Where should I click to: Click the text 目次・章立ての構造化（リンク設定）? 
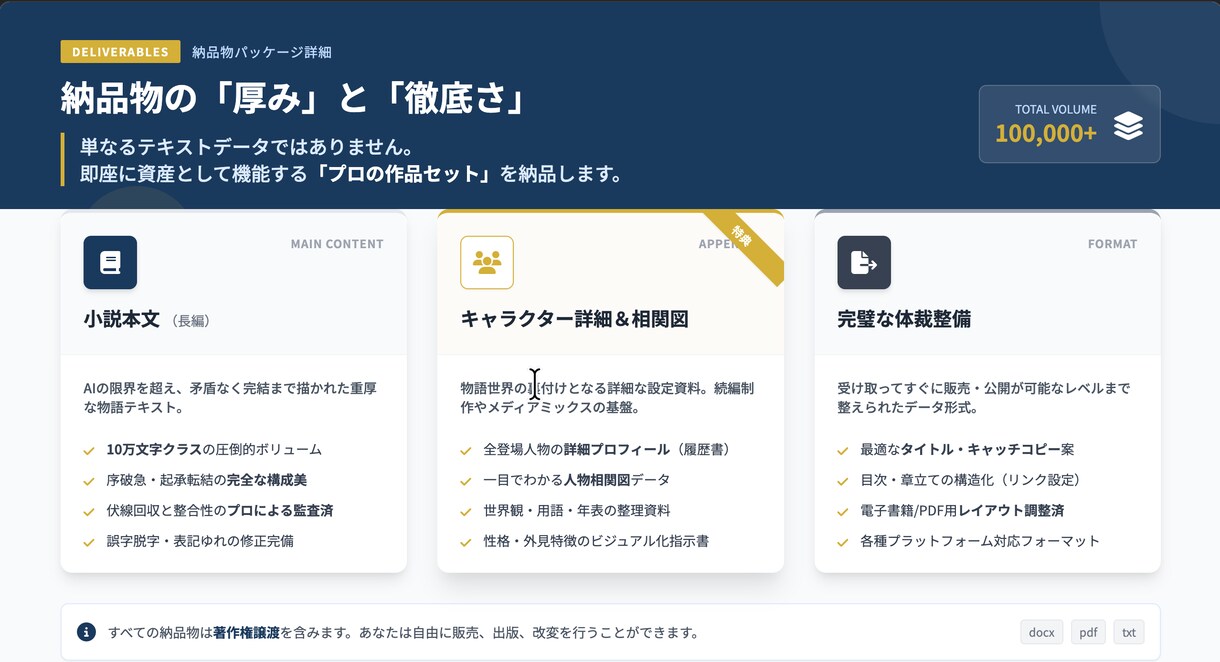tap(974, 480)
